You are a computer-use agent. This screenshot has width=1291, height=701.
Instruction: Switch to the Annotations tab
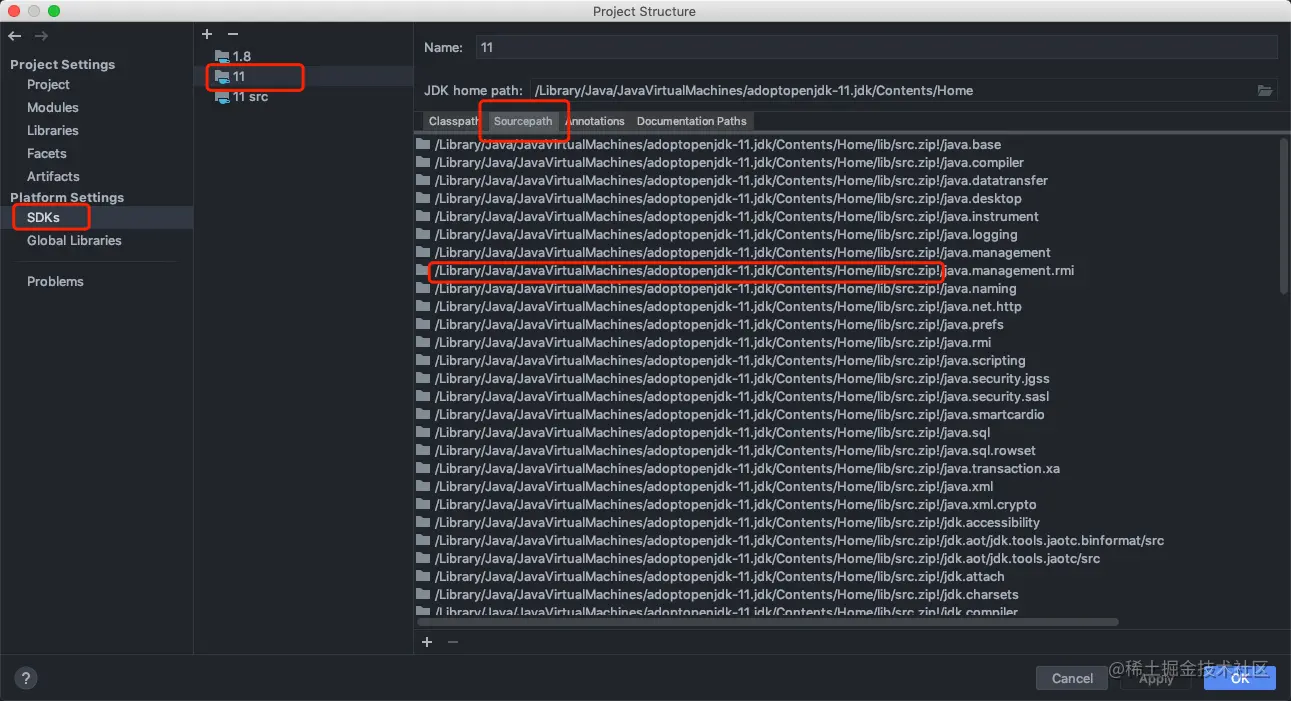[x=595, y=121]
